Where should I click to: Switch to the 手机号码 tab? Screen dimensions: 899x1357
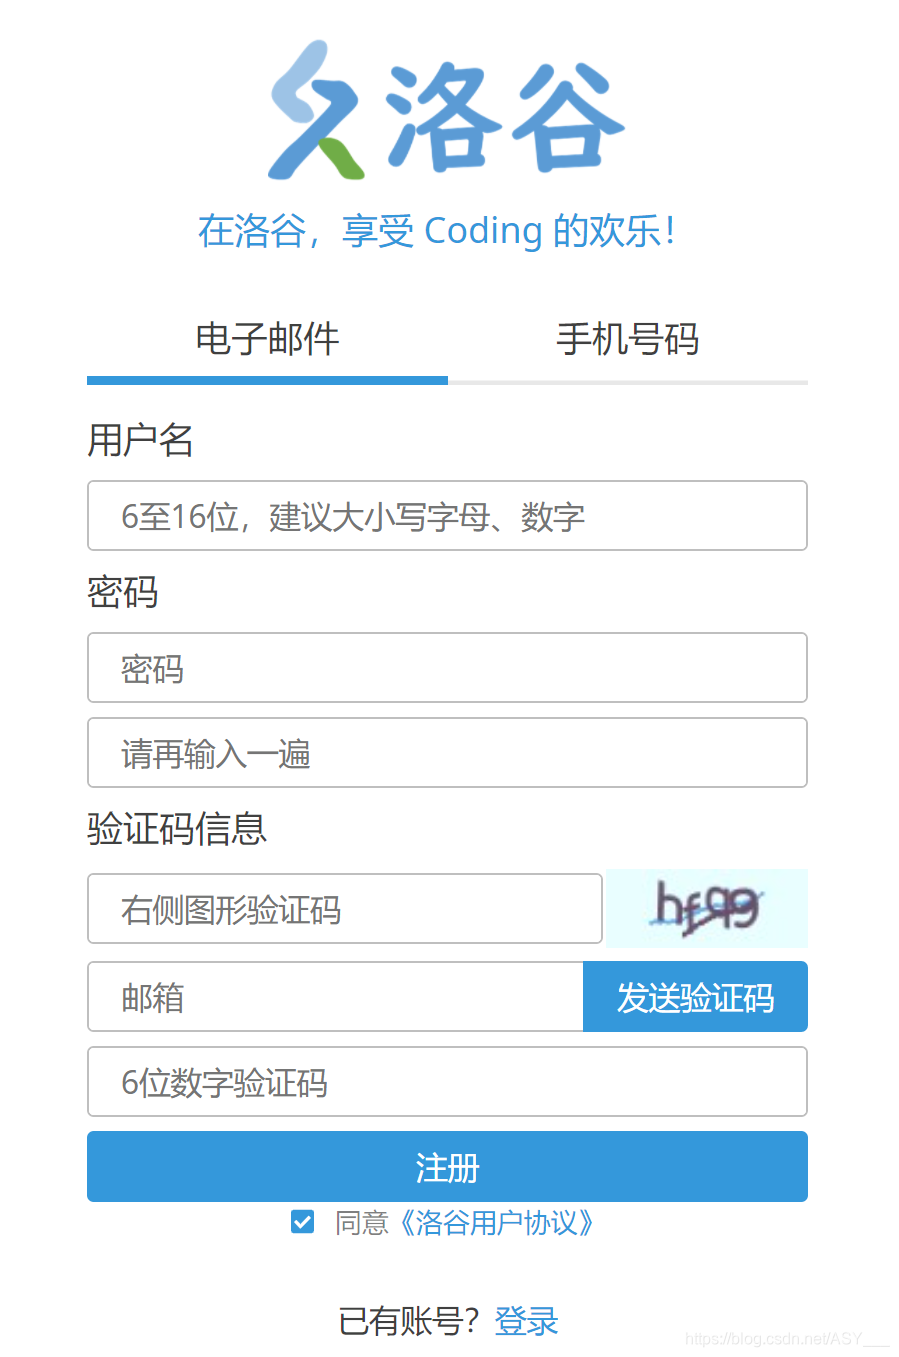click(628, 340)
